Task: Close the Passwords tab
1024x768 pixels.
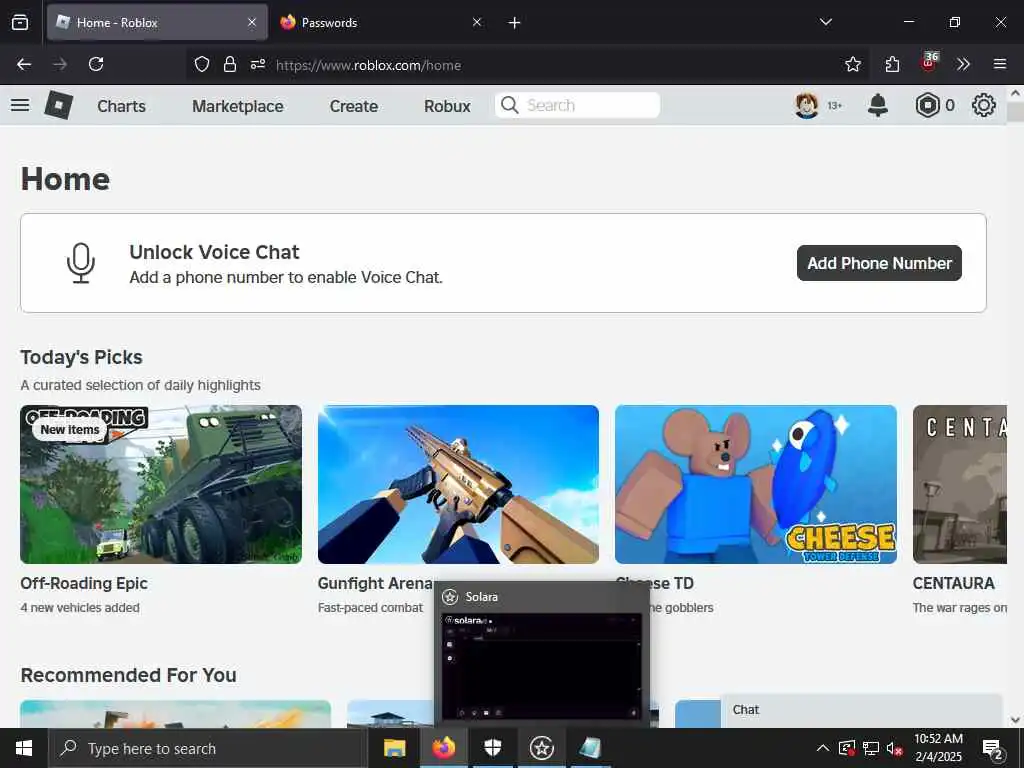Action: tap(477, 22)
